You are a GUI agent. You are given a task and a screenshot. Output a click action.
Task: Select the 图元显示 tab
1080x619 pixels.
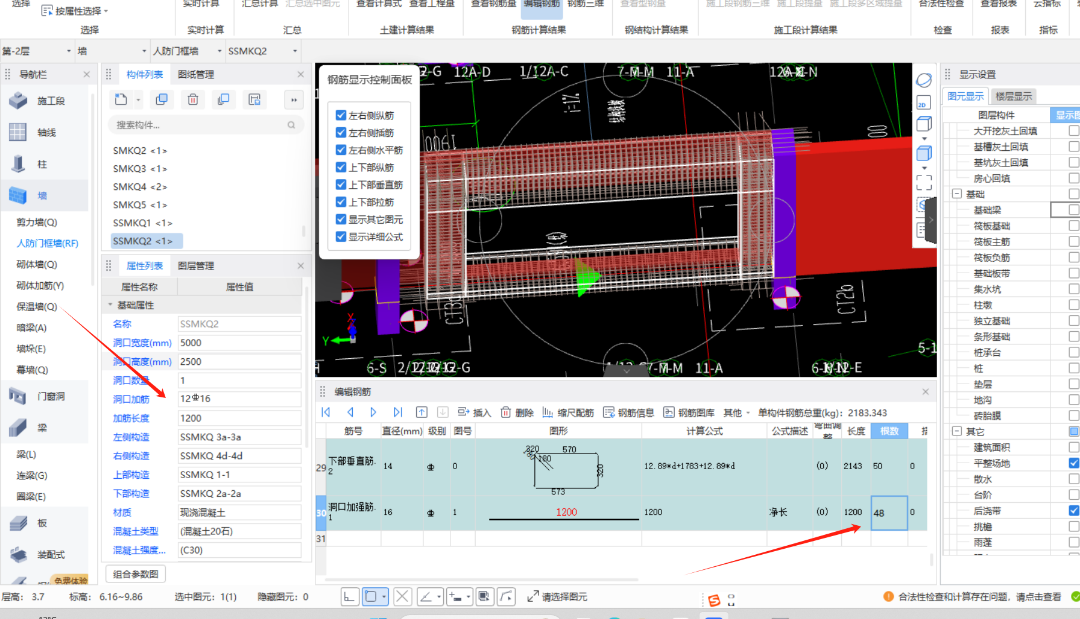[965, 96]
